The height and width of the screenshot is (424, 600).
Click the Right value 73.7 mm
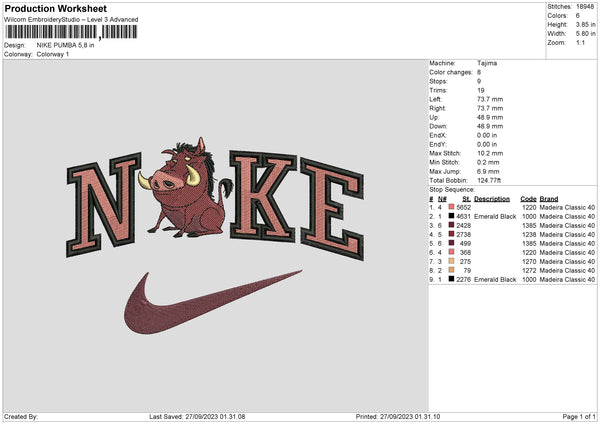pyautogui.click(x=490, y=108)
